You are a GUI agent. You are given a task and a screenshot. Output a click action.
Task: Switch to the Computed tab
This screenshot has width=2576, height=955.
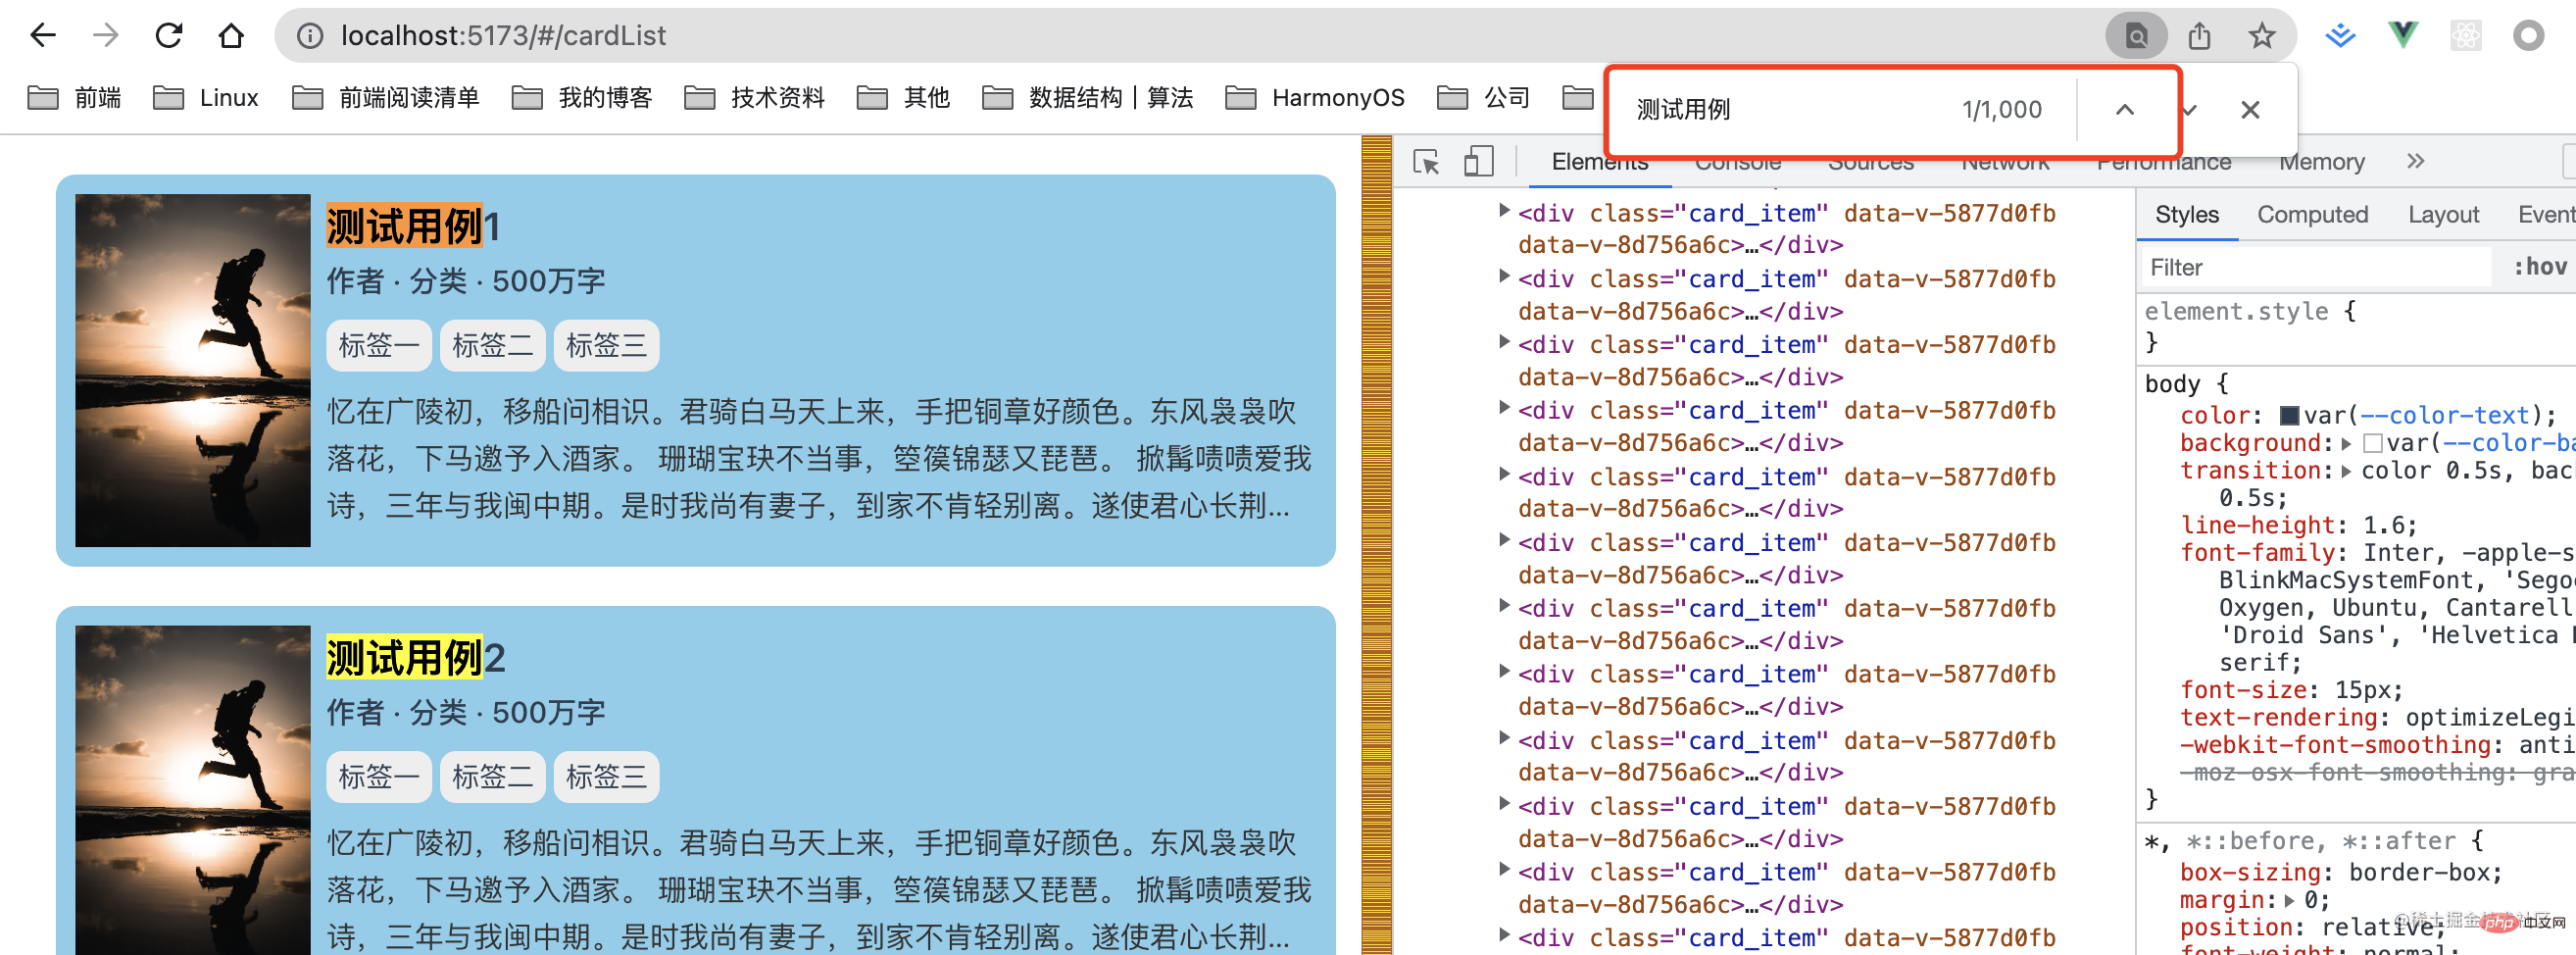(2312, 215)
